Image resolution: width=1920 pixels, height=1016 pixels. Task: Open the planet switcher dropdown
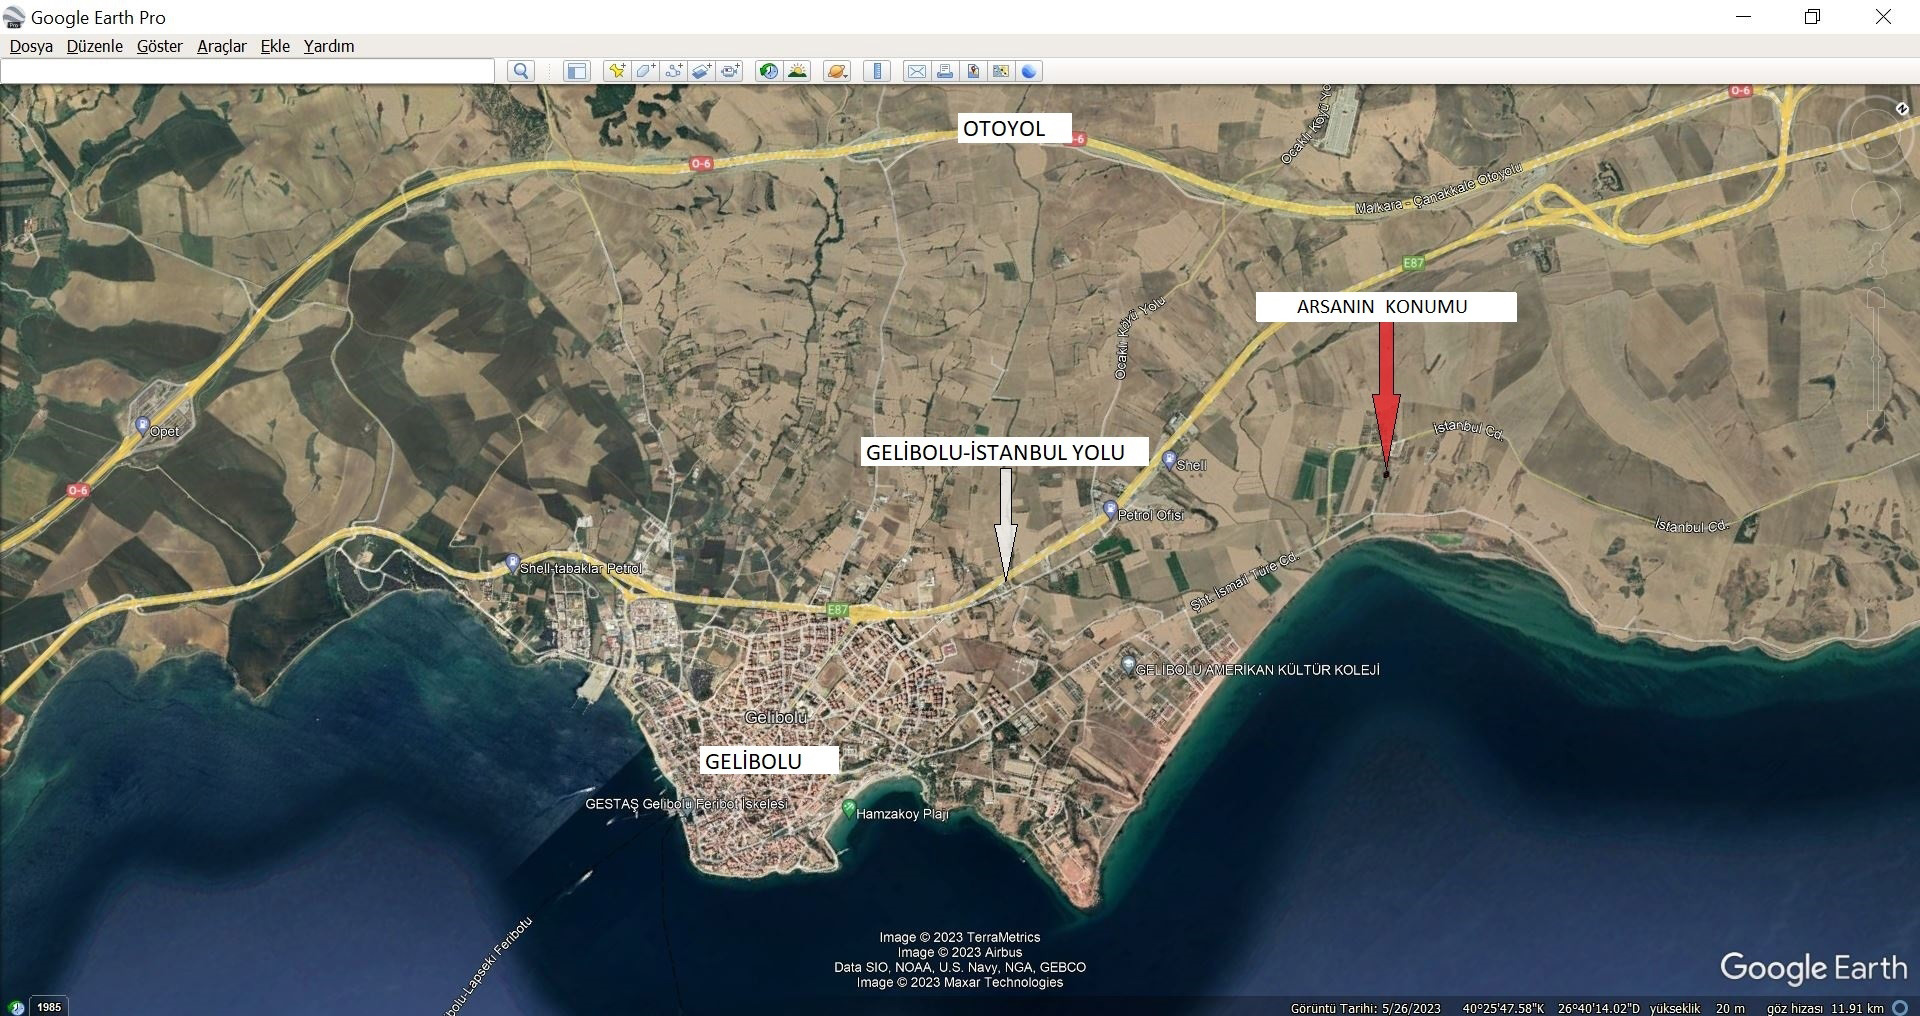(837, 71)
